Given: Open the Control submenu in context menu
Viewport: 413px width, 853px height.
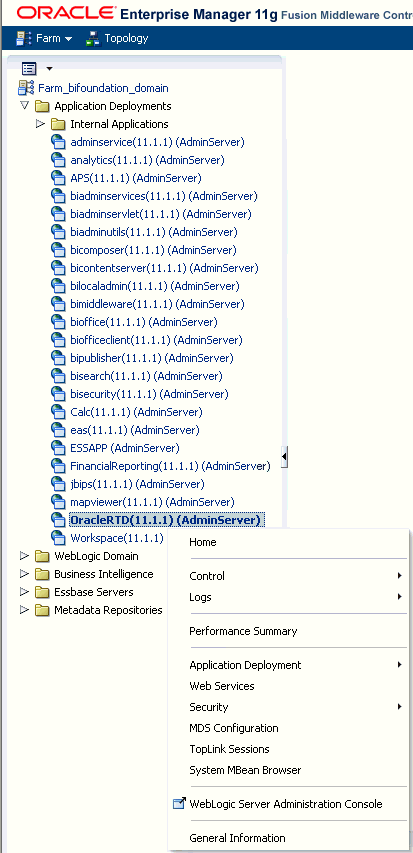Looking at the screenshot, I should pyautogui.click(x=297, y=576).
